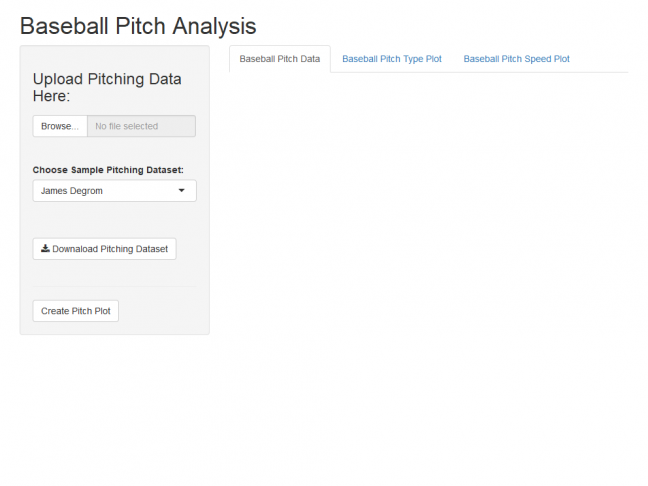This screenshot has height=486, width=648.
Task: Click the 'No file selected' file field
Action: tap(141, 126)
